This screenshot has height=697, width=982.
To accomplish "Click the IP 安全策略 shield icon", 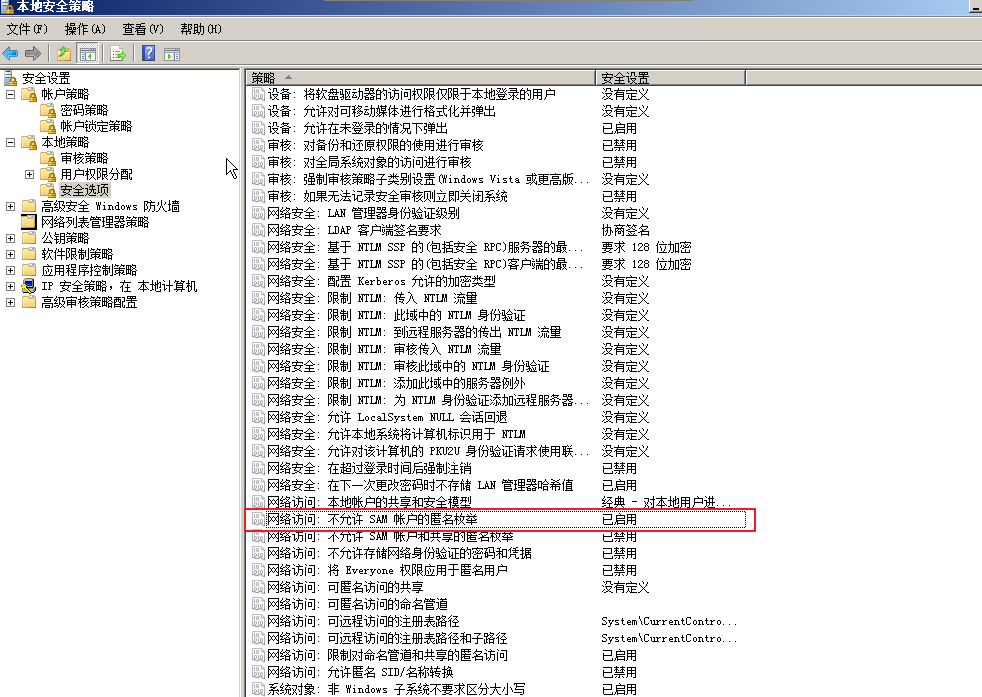I will 29,286.
